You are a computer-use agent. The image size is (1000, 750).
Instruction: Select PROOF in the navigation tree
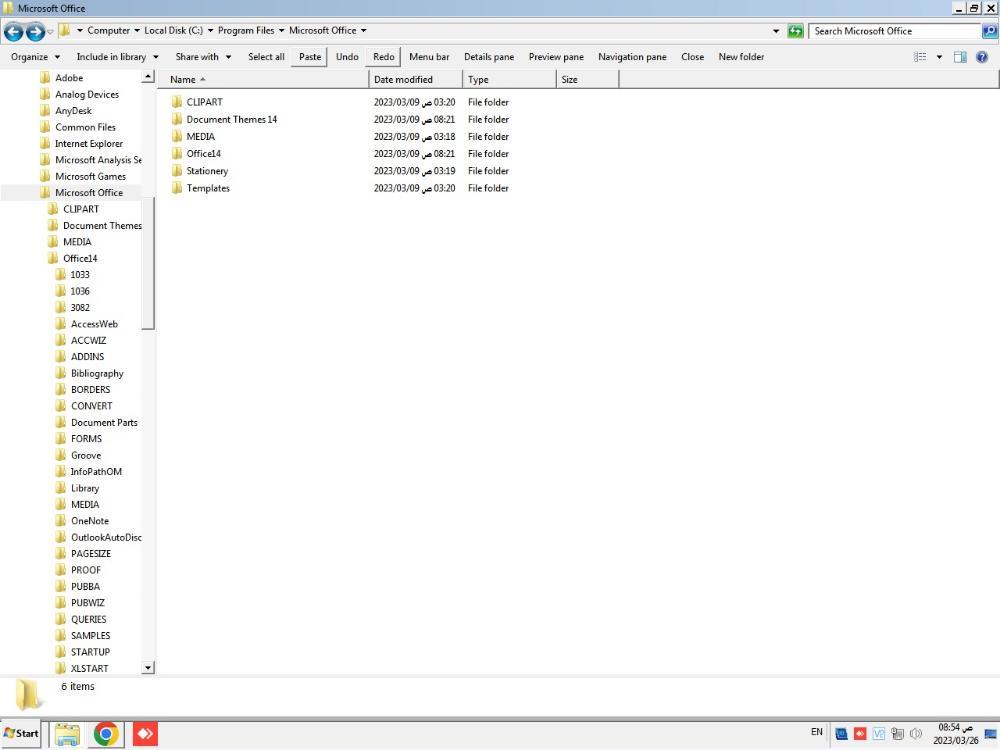tap(86, 570)
